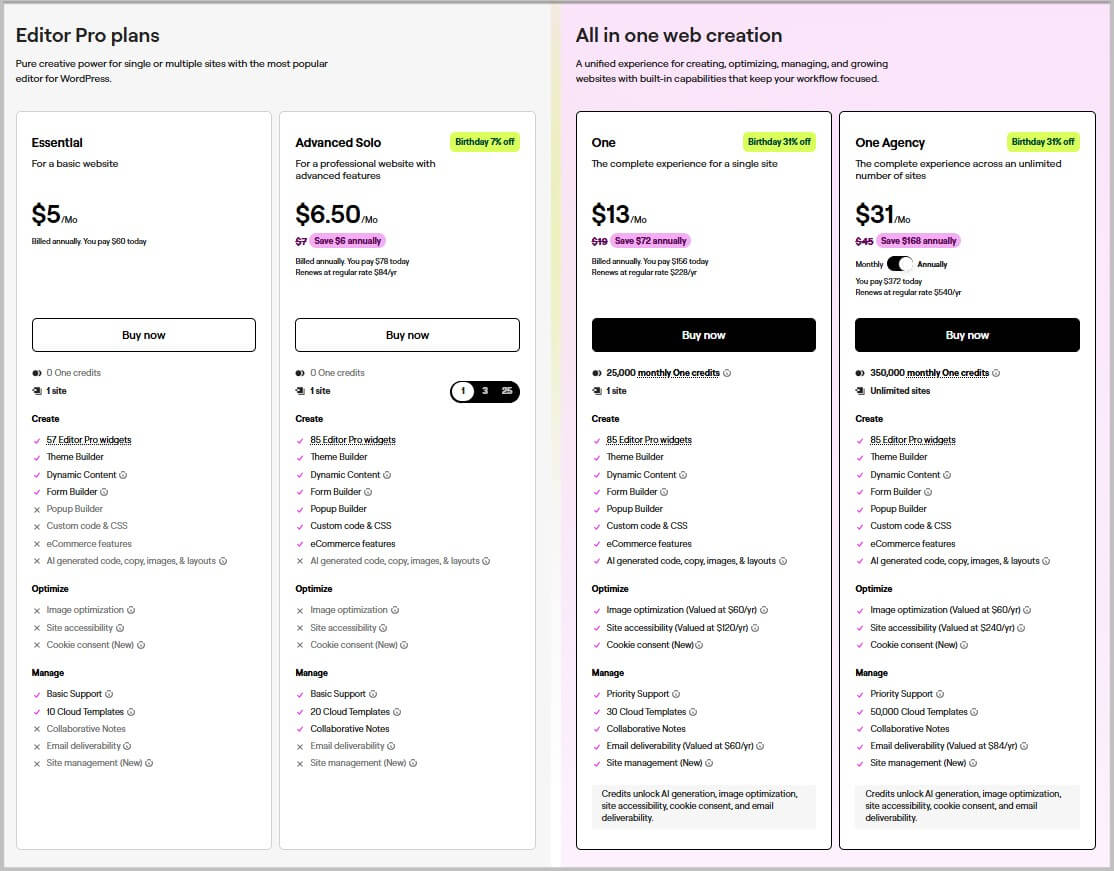Click Unlimited sites in One Agency

[x=899, y=391]
